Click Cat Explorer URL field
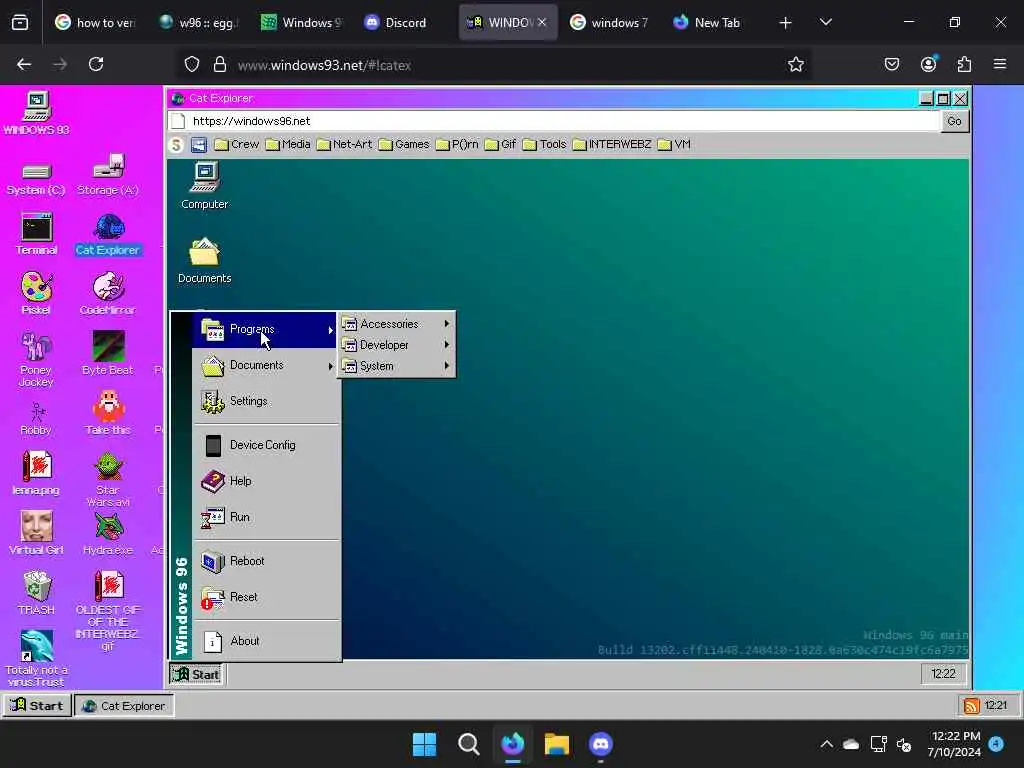Viewport: 1024px width, 768px height. [x=554, y=121]
